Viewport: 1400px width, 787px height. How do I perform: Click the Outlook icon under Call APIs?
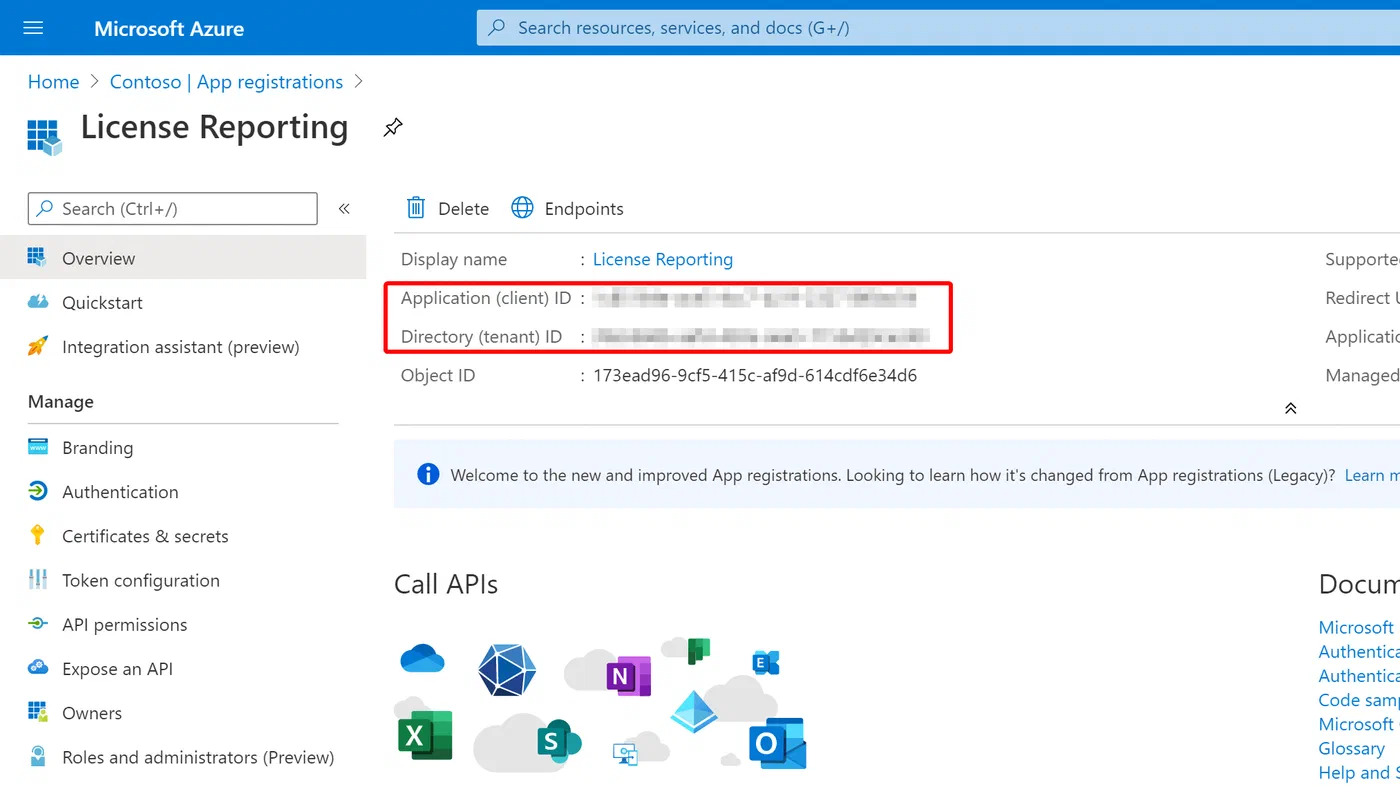click(777, 743)
